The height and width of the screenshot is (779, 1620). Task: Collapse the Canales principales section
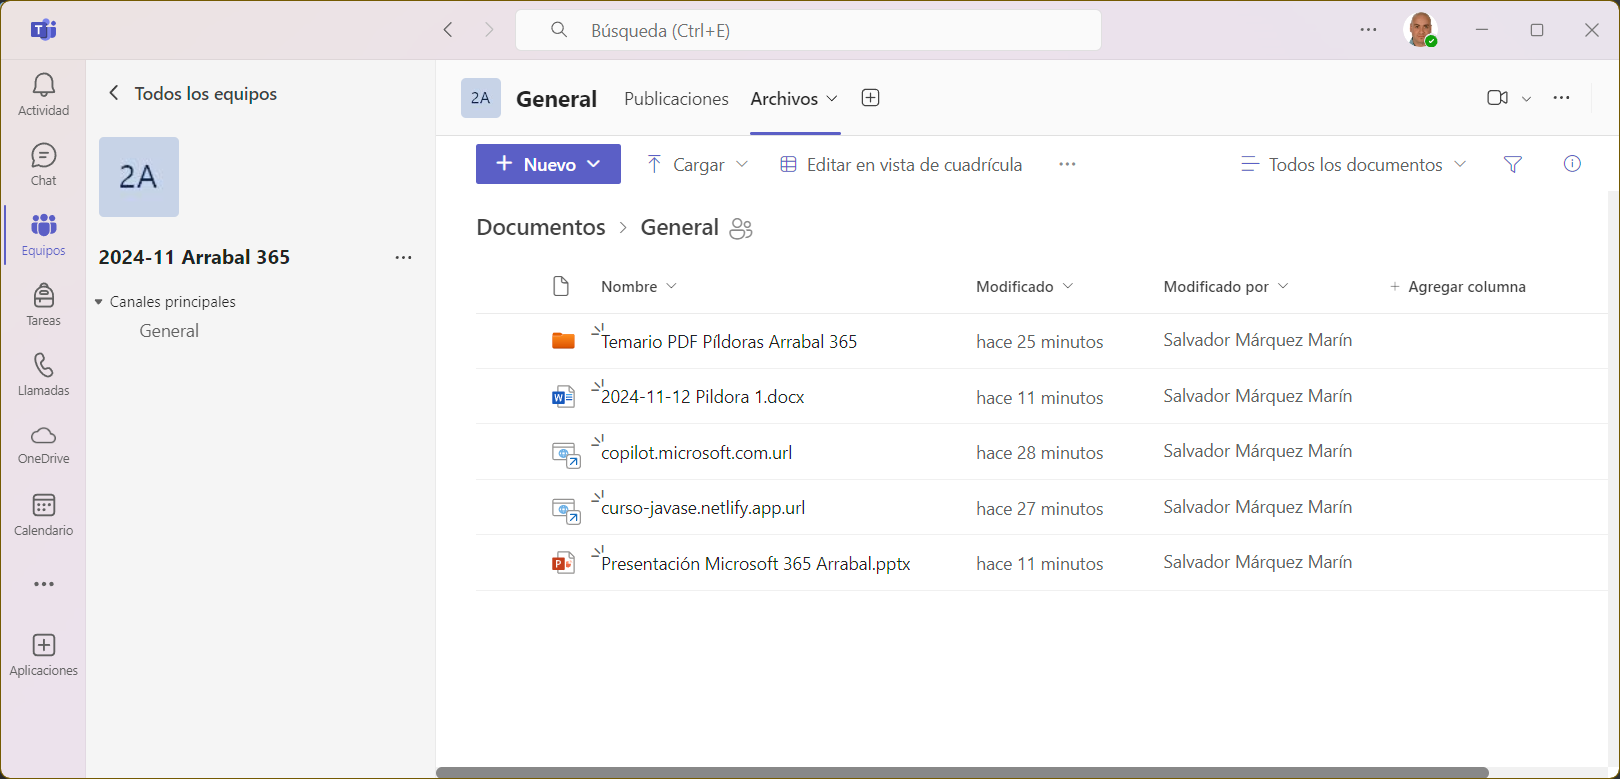point(99,302)
